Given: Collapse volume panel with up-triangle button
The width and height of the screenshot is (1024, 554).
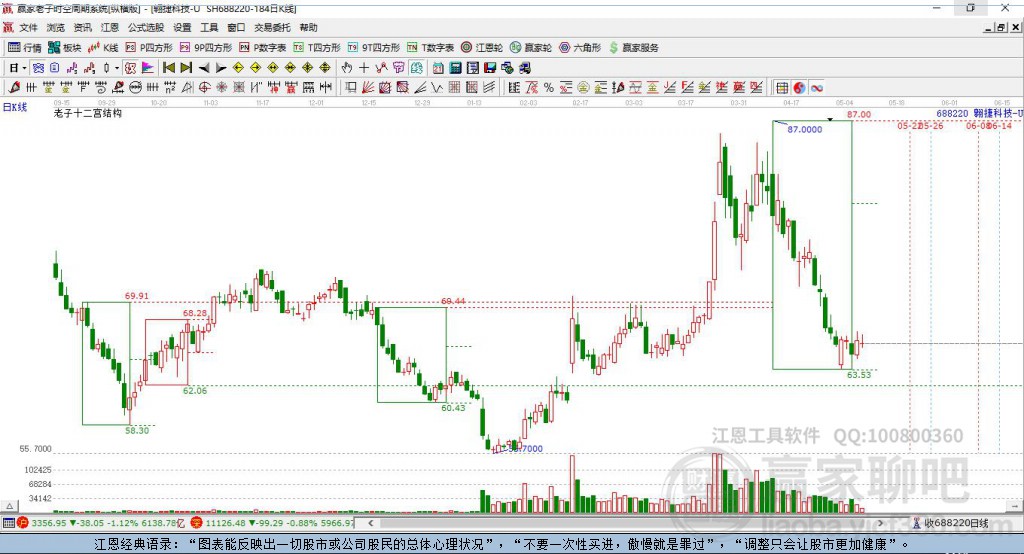Looking at the screenshot, I should coord(9,506).
